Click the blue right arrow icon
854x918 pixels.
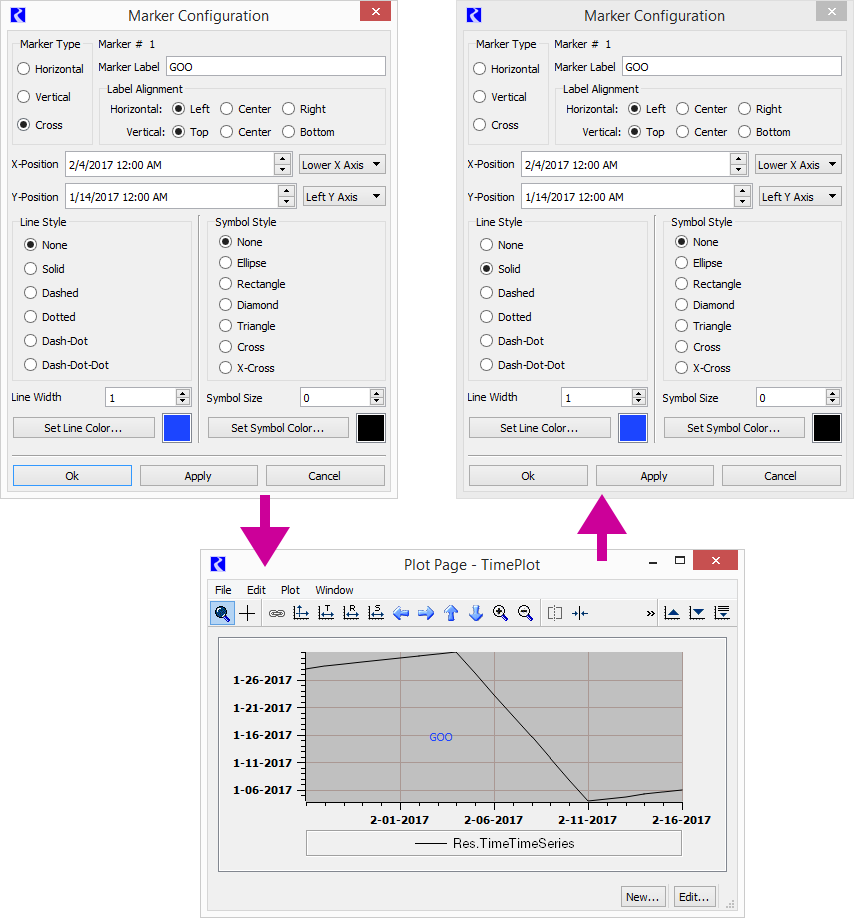426,613
